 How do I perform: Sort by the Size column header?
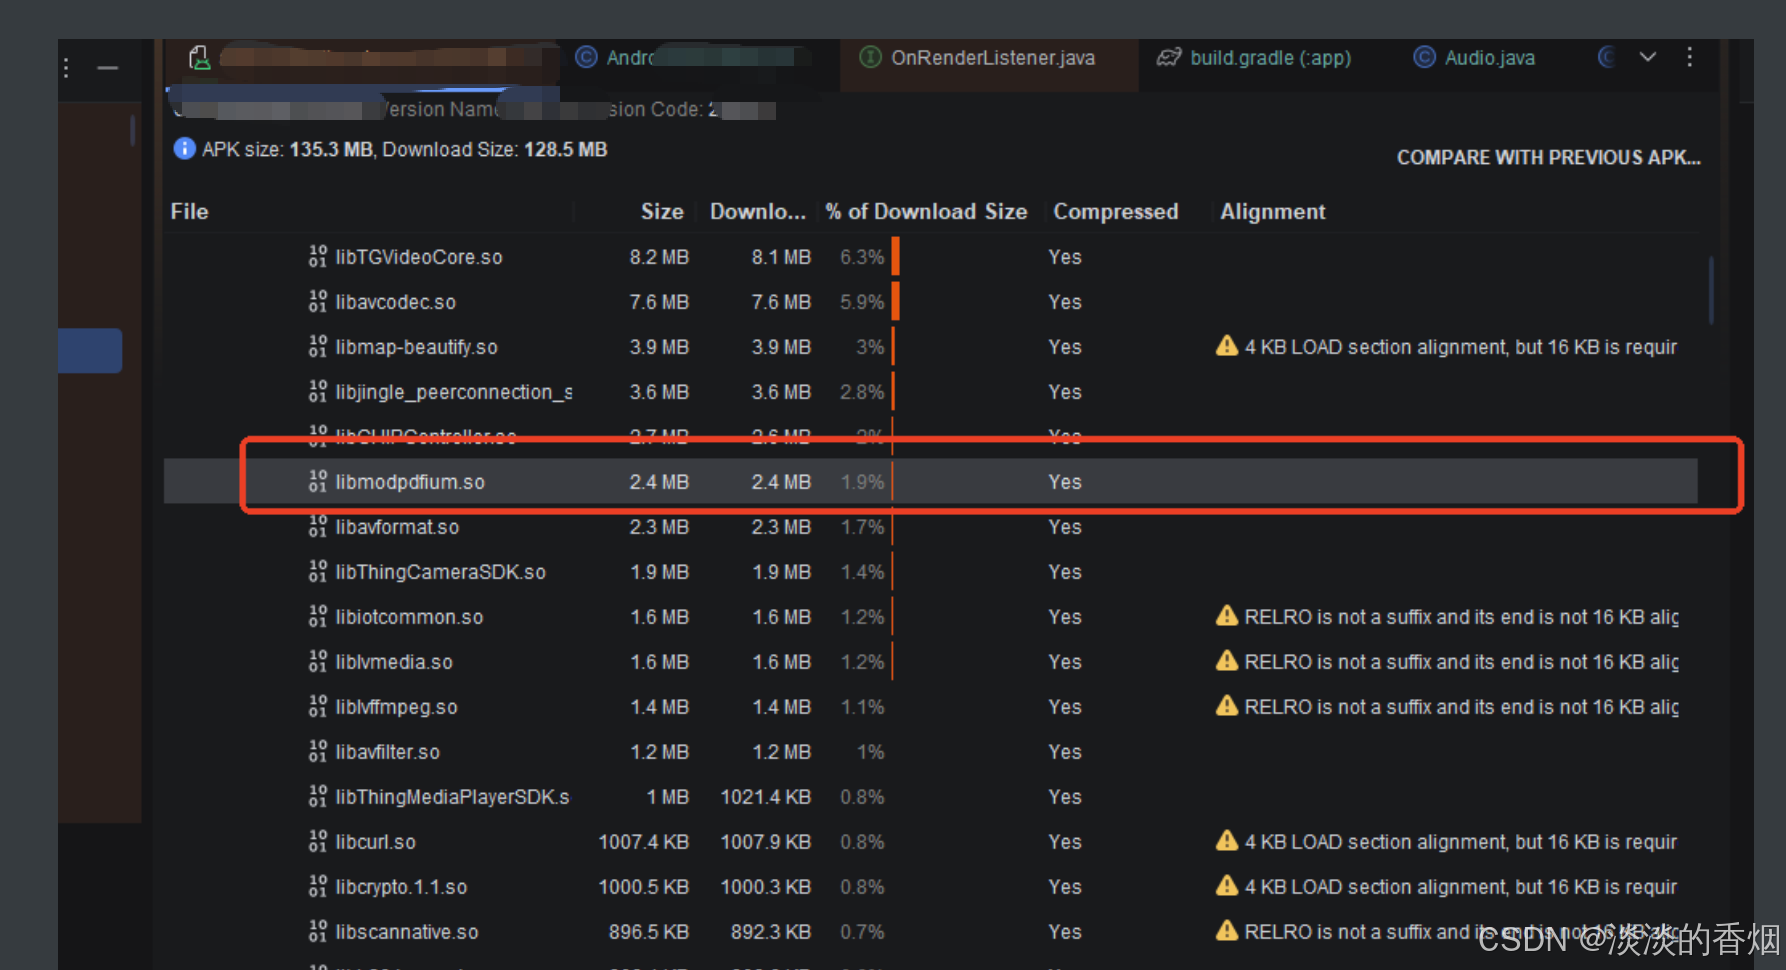point(662,212)
